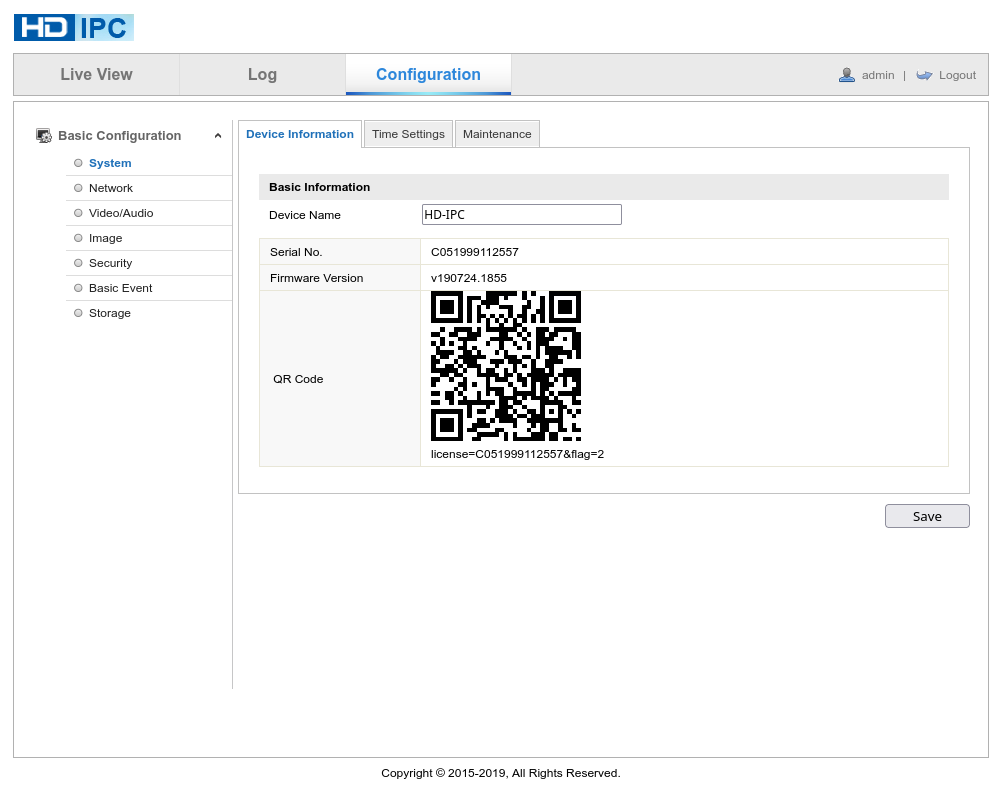Click the admin user icon
998x795 pixels.
click(x=847, y=75)
